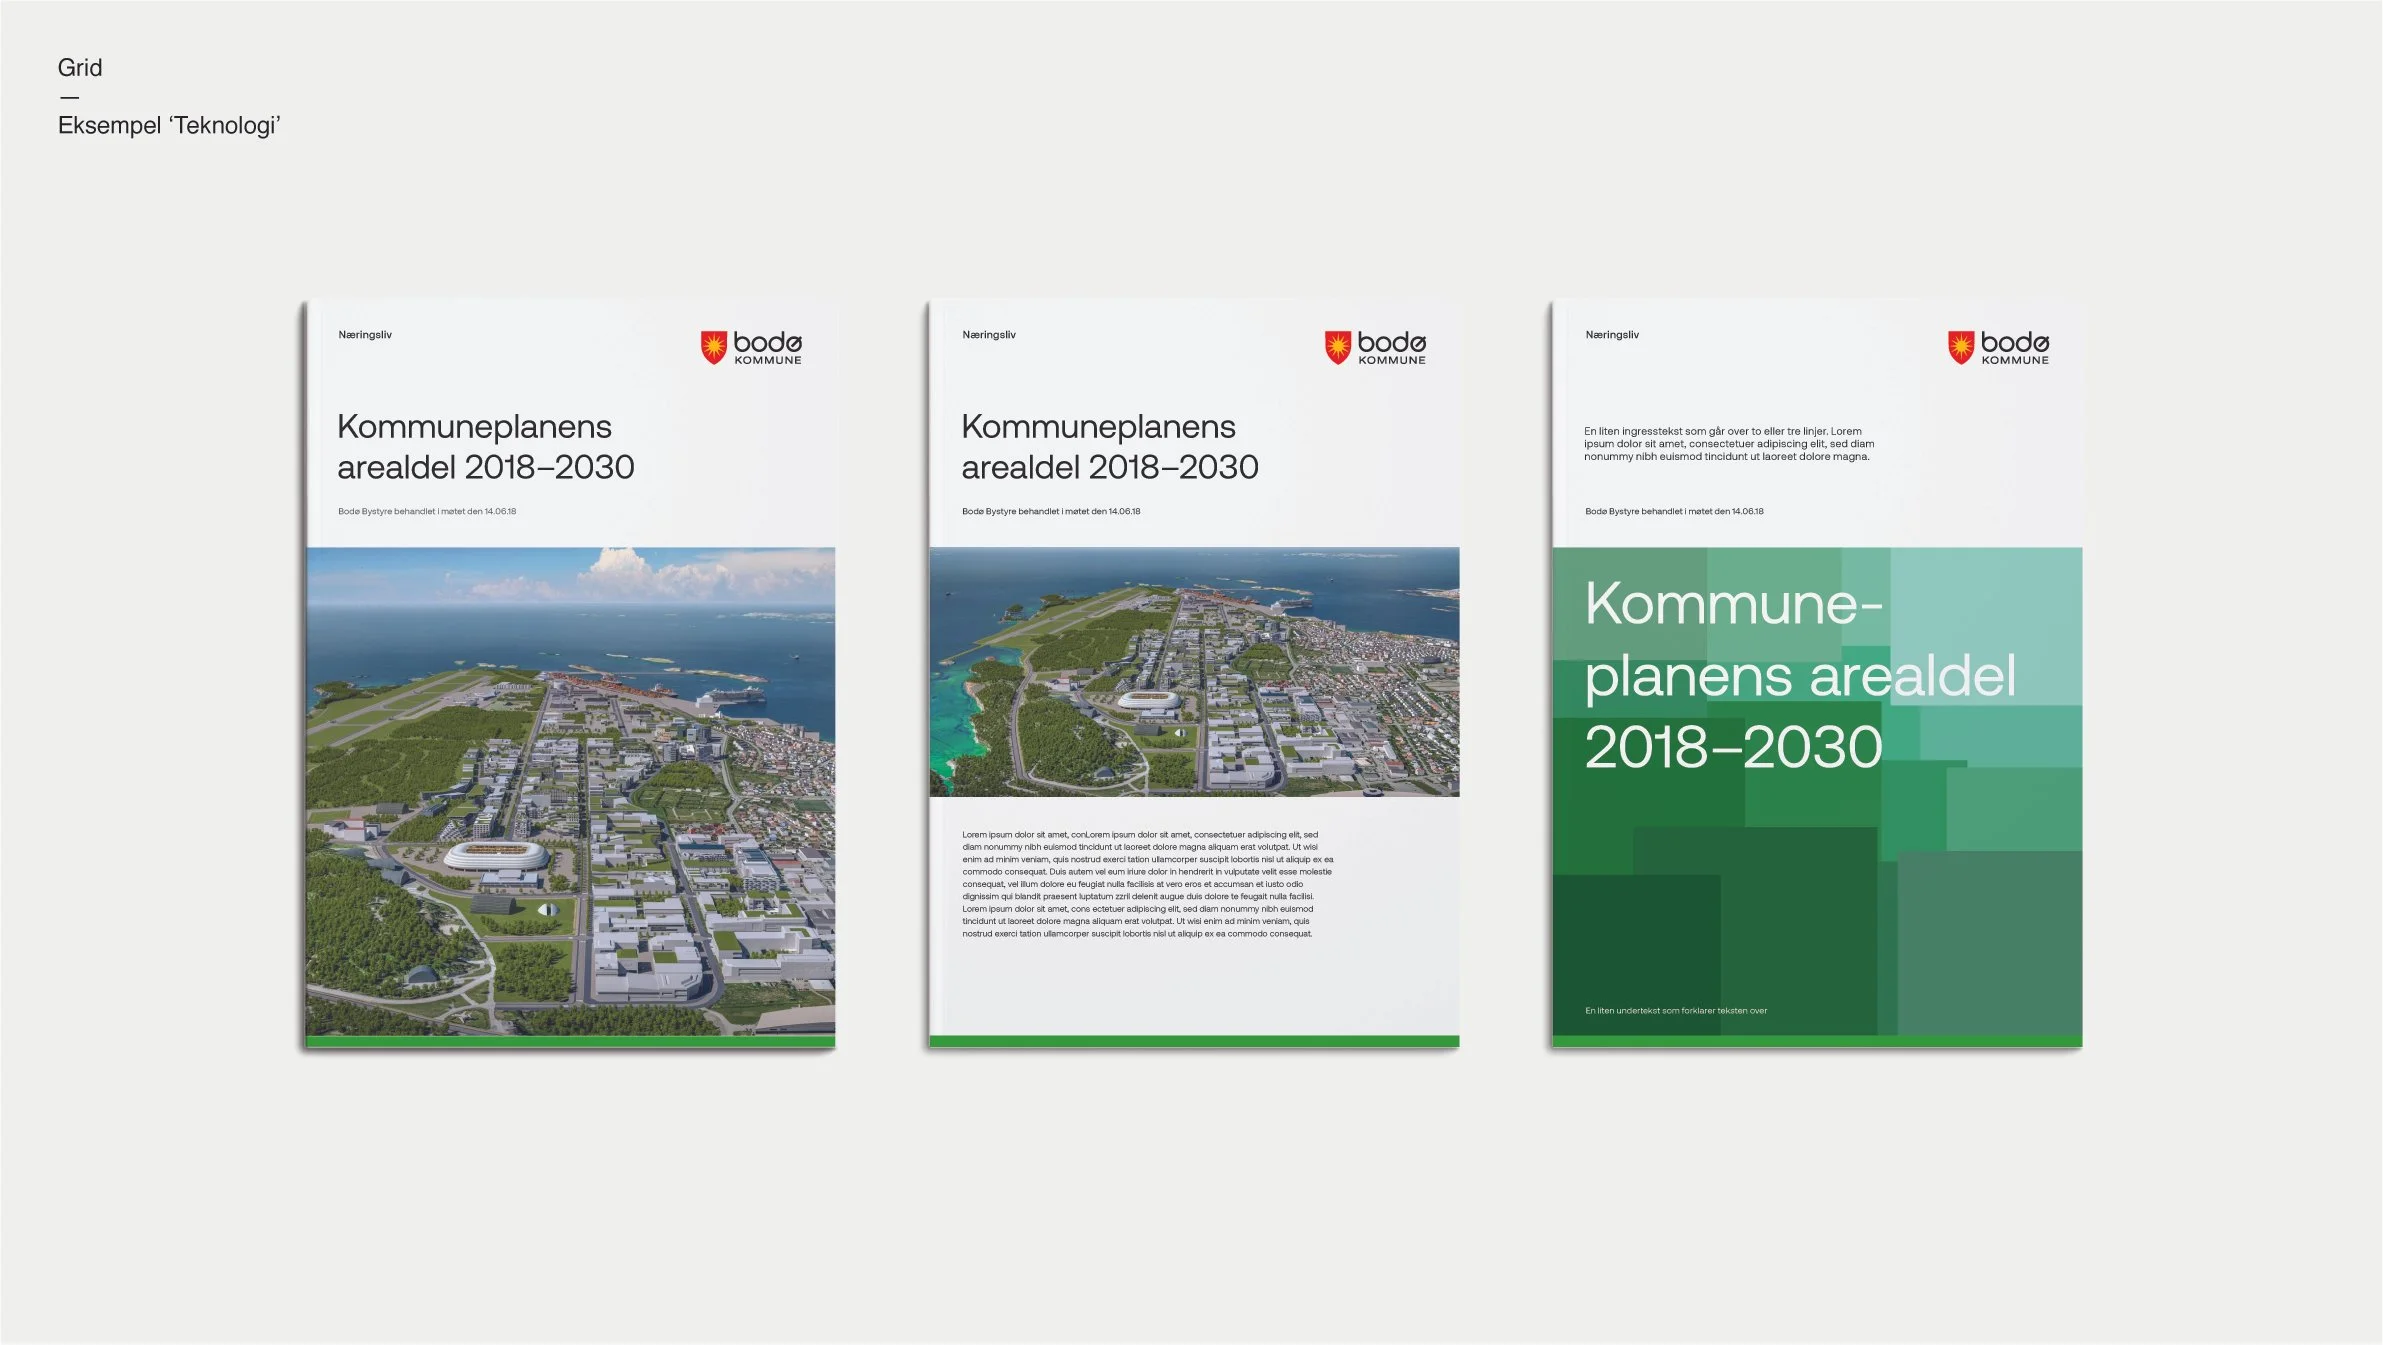Click the intro text 'En liten ingresstekst' on the right cover
This screenshot has height=1345, width=2383.
(1728, 444)
